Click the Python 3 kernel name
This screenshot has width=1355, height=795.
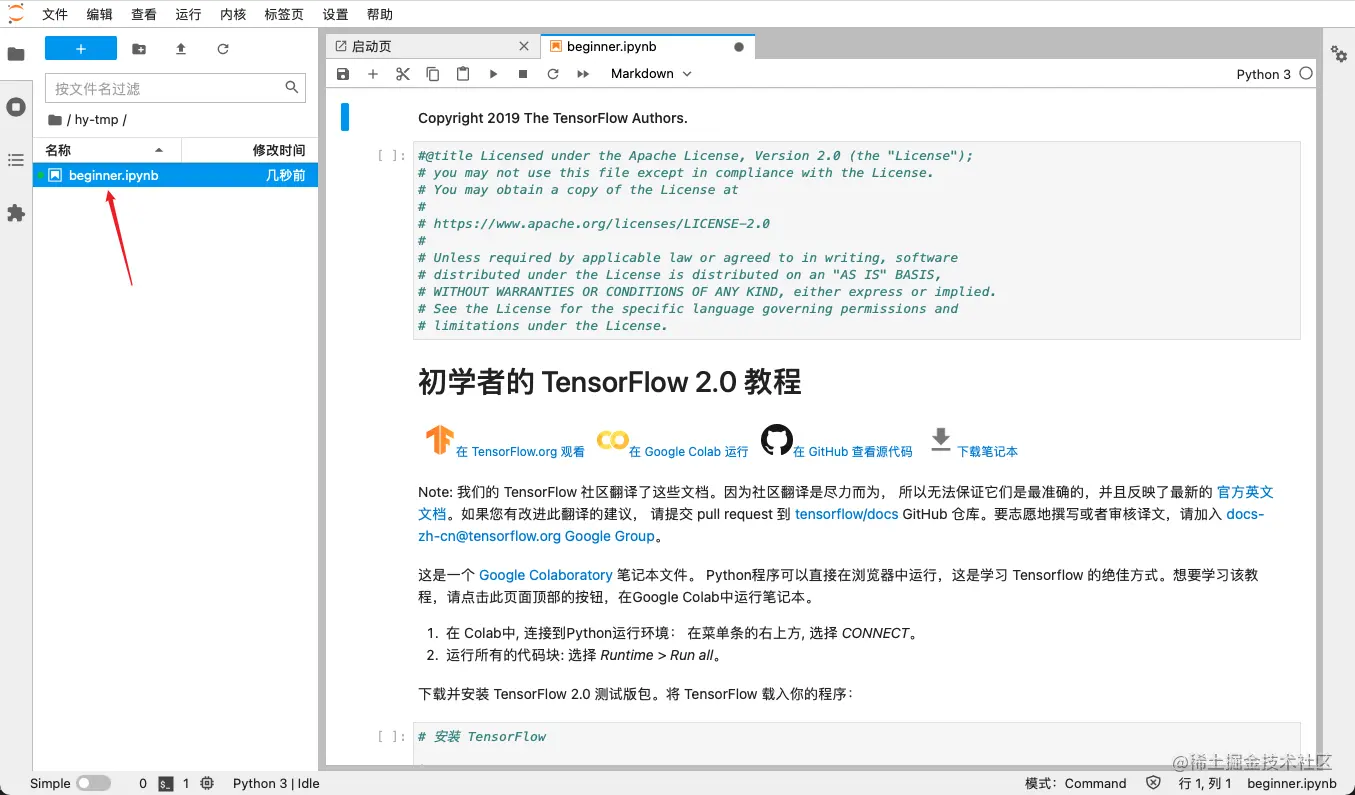(1263, 74)
